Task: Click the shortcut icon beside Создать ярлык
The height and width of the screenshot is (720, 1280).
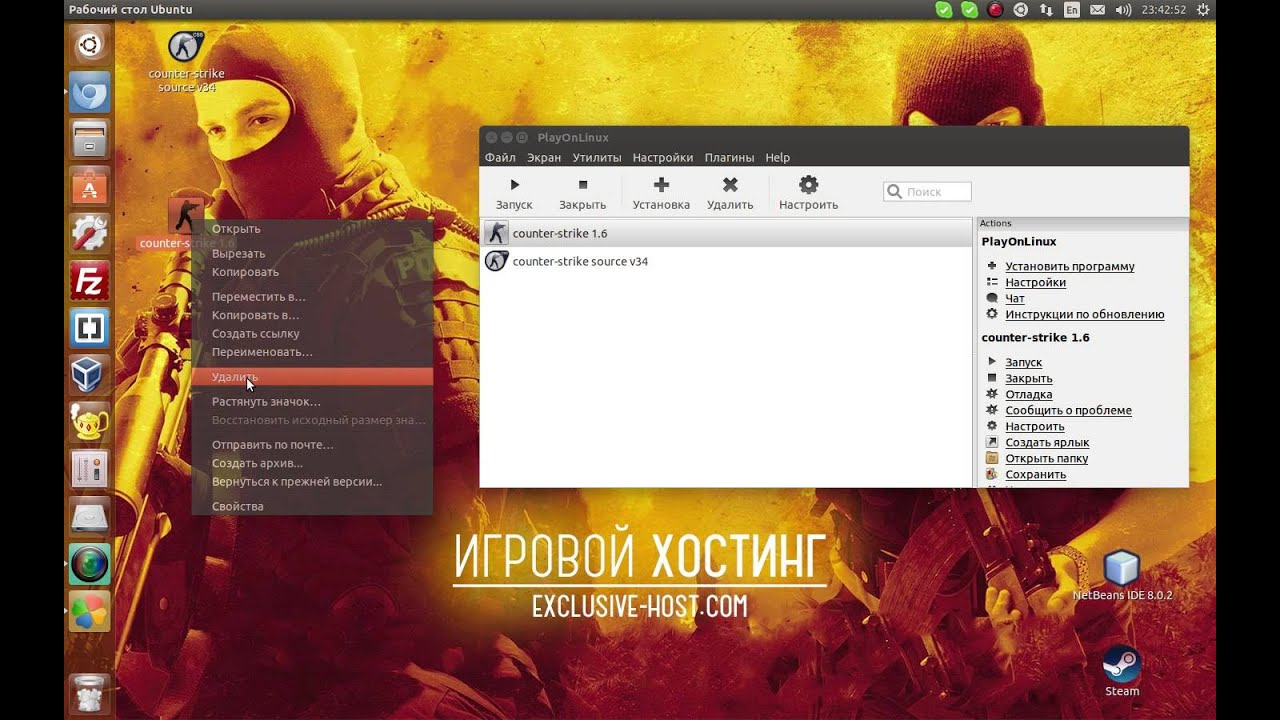Action: [992, 442]
